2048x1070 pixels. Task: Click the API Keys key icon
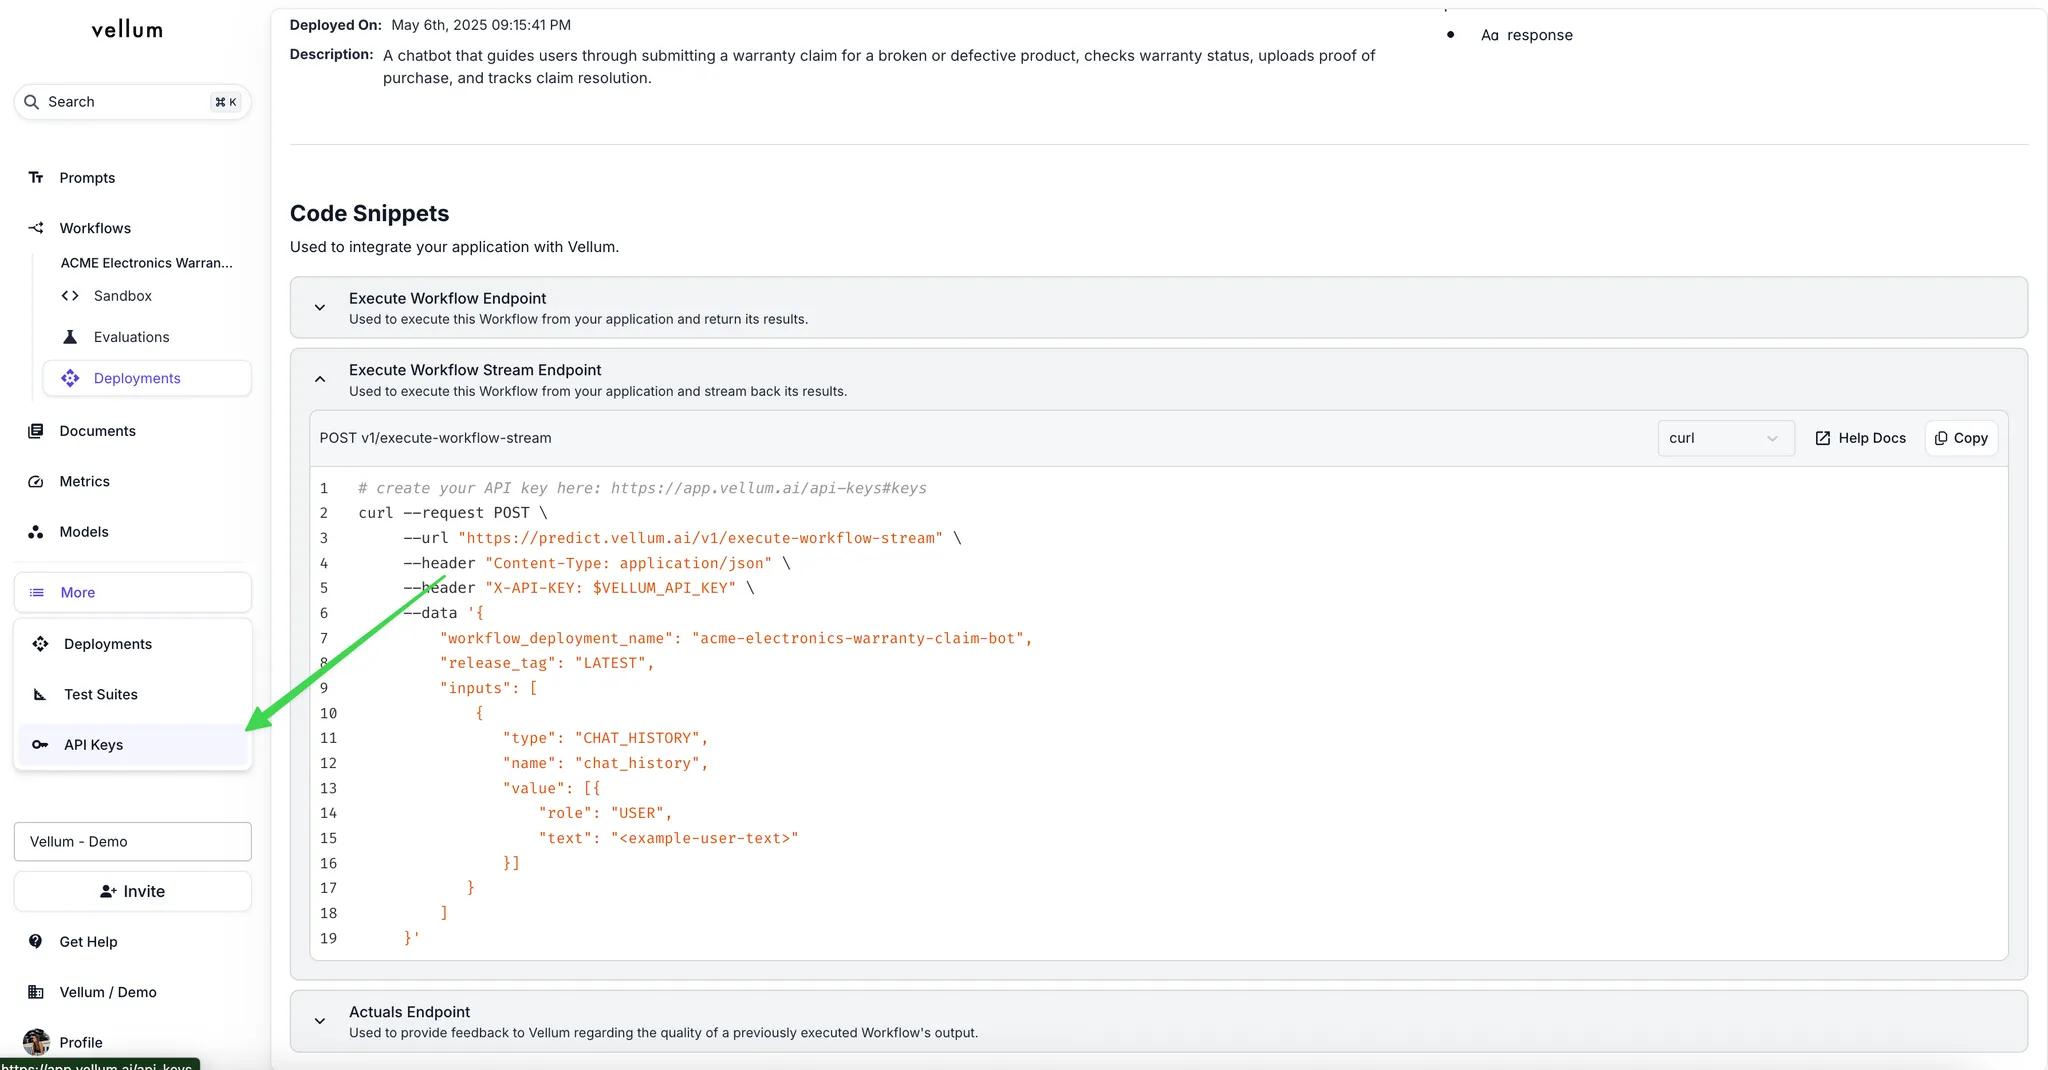(x=40, y=745)
